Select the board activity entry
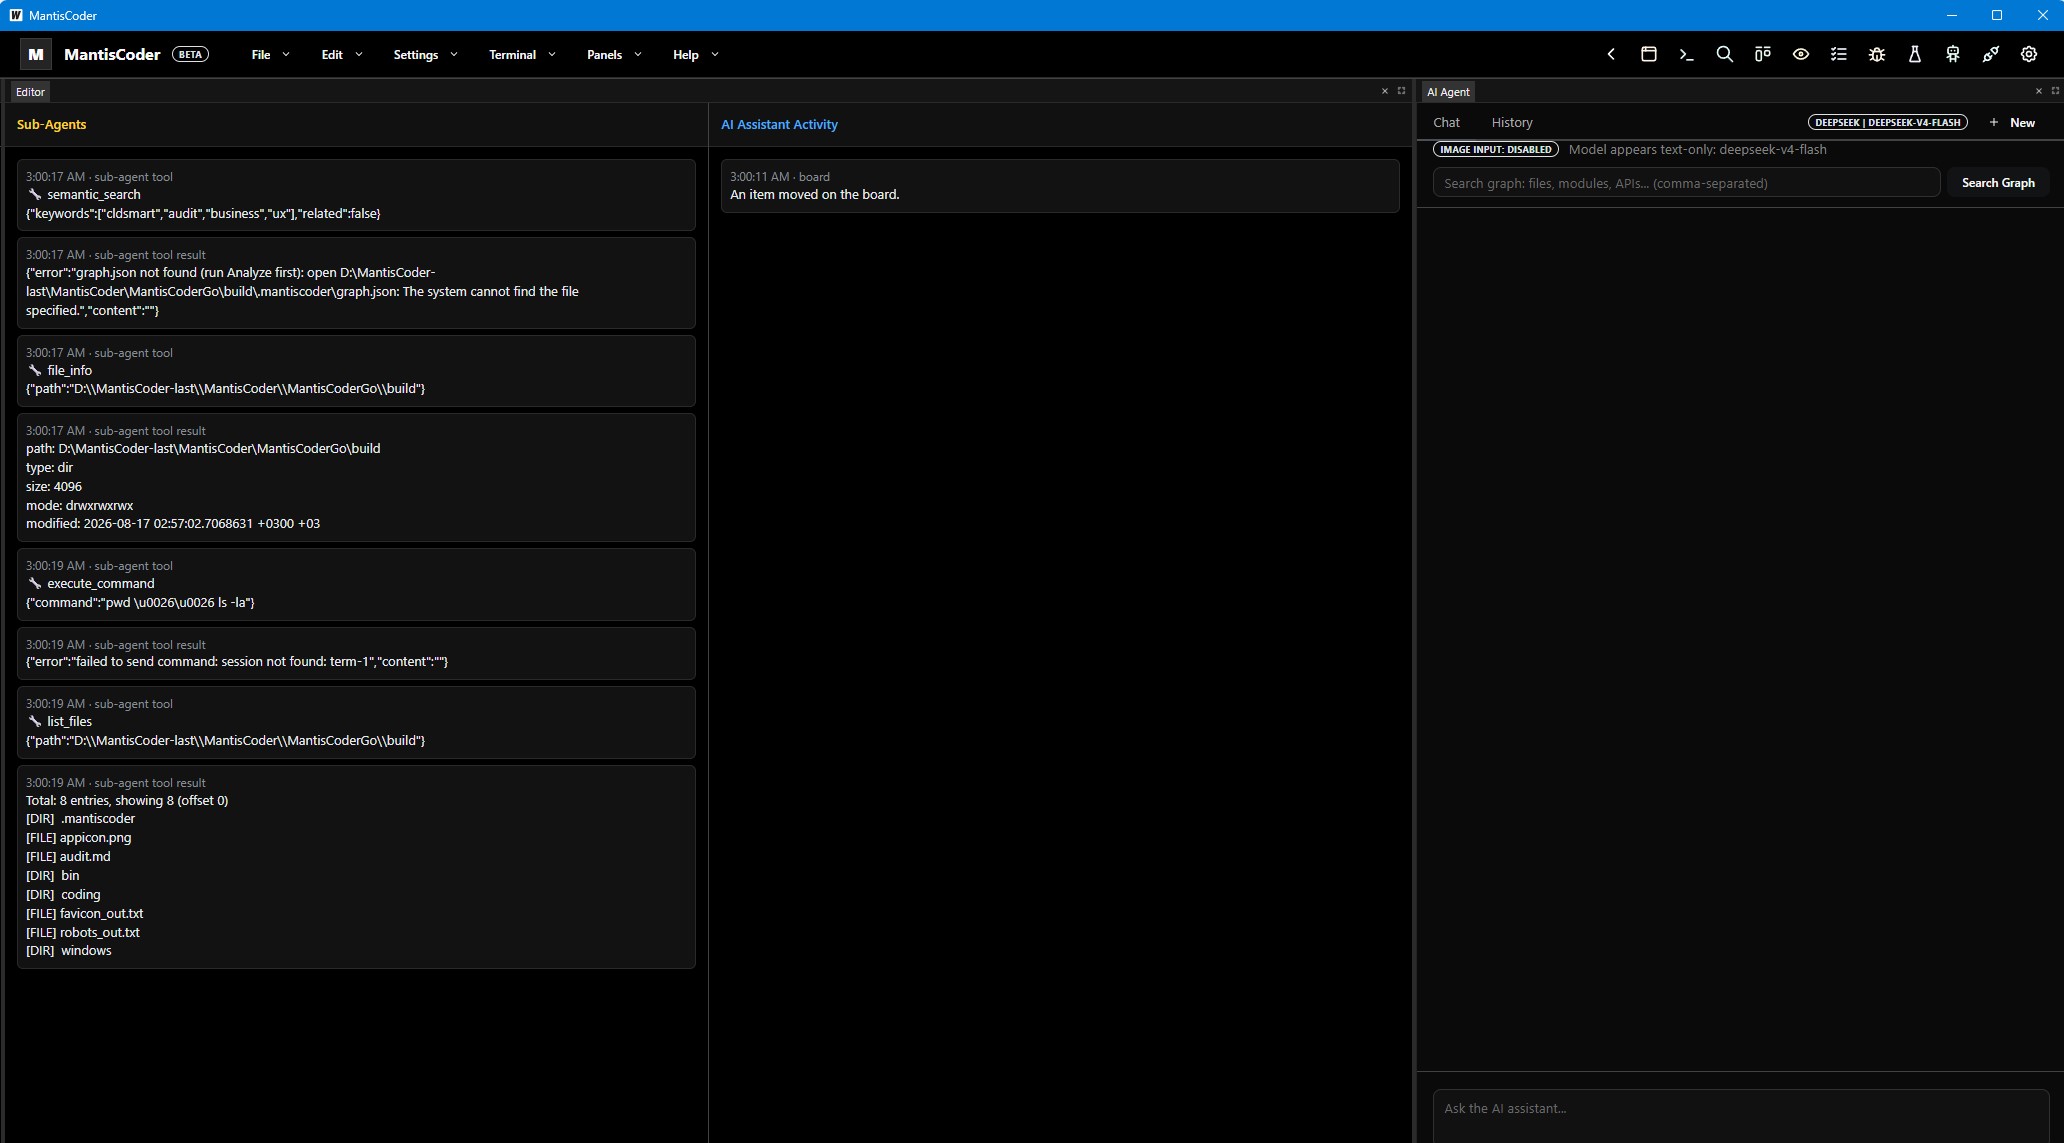 pos(1060,186)
